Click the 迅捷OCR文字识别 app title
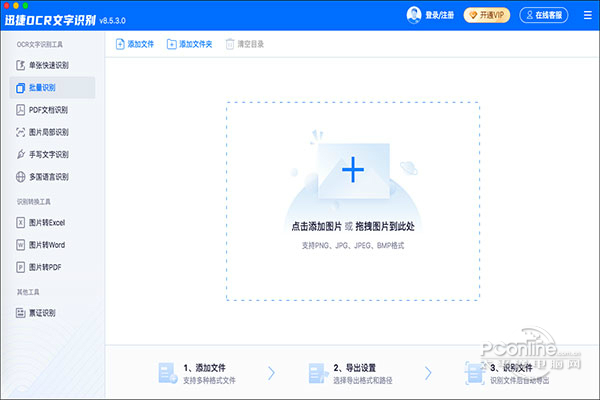Screen dimensions: 600x400 (x=50, y=20)
